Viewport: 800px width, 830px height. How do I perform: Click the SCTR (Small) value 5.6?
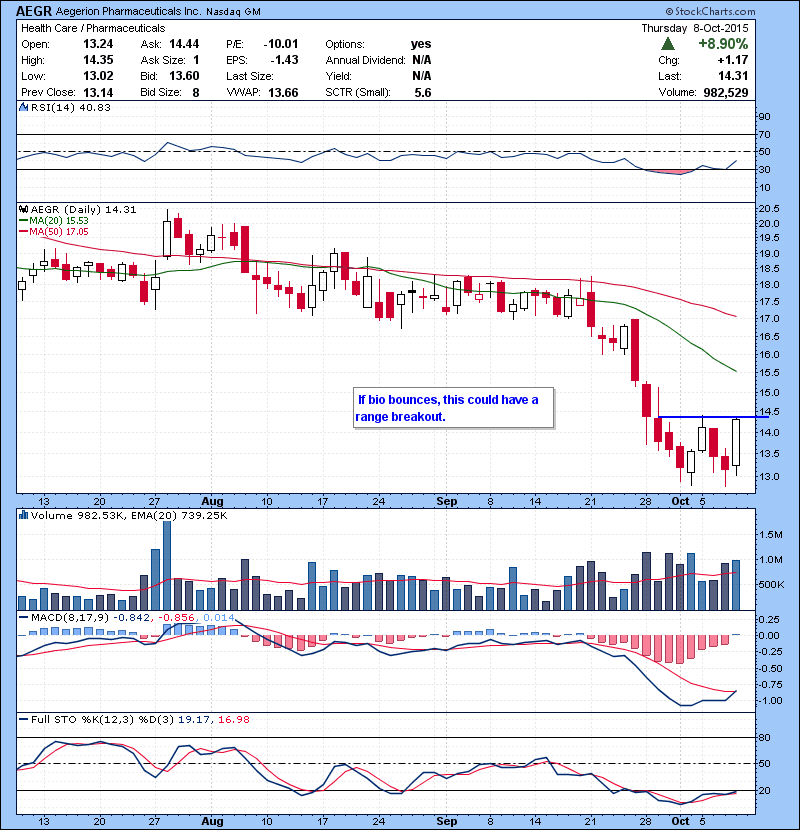423,93
